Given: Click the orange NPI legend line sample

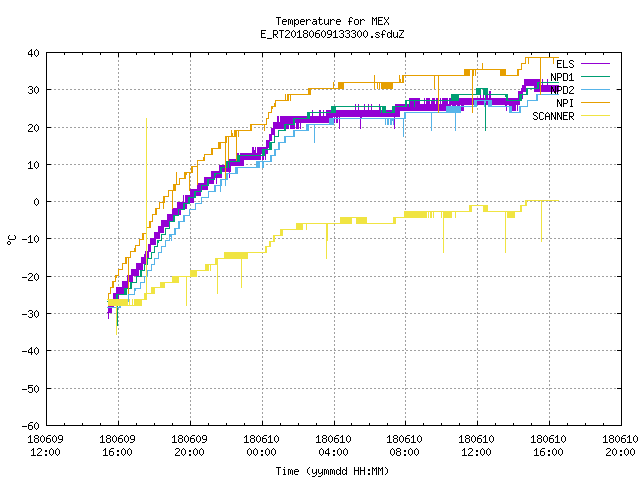Looking at the screenshot, I should pos(595,102).
